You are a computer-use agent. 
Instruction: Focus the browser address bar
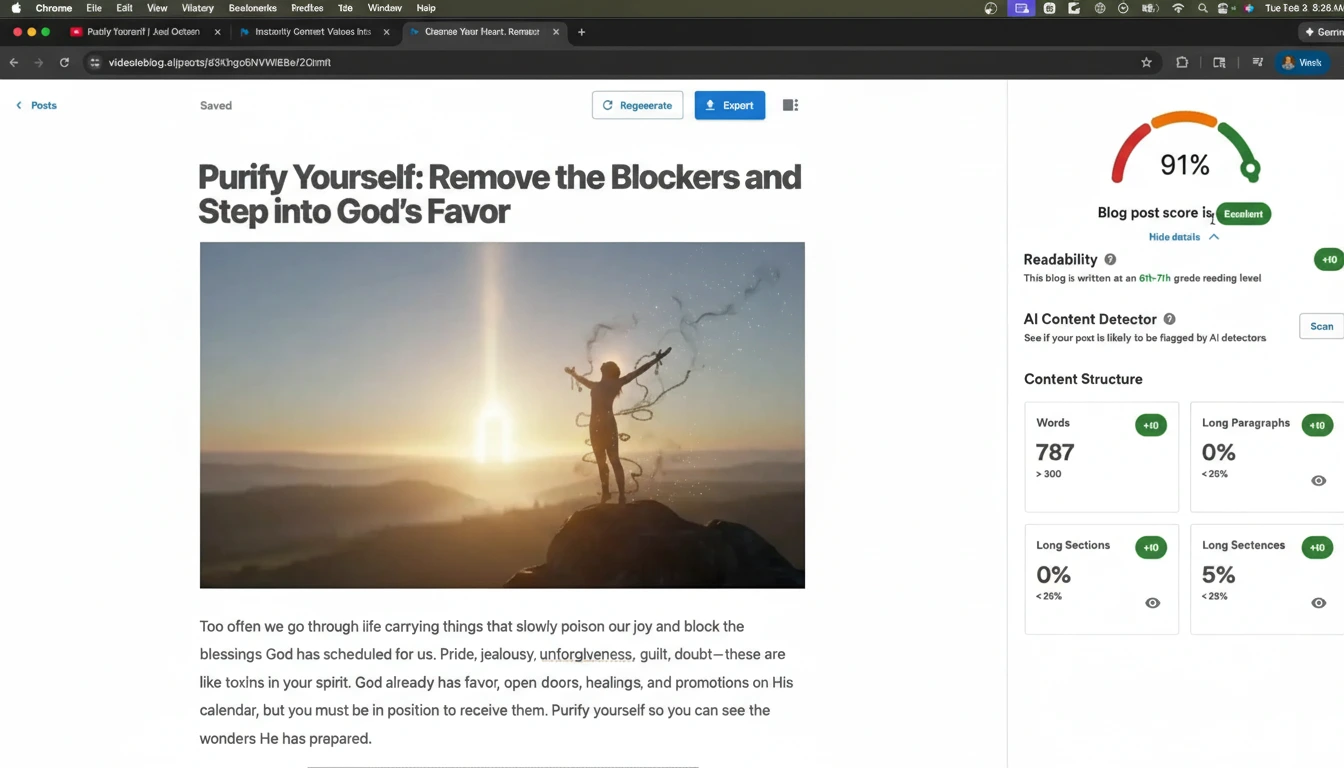pyautogui.click(x=620, y=62)
